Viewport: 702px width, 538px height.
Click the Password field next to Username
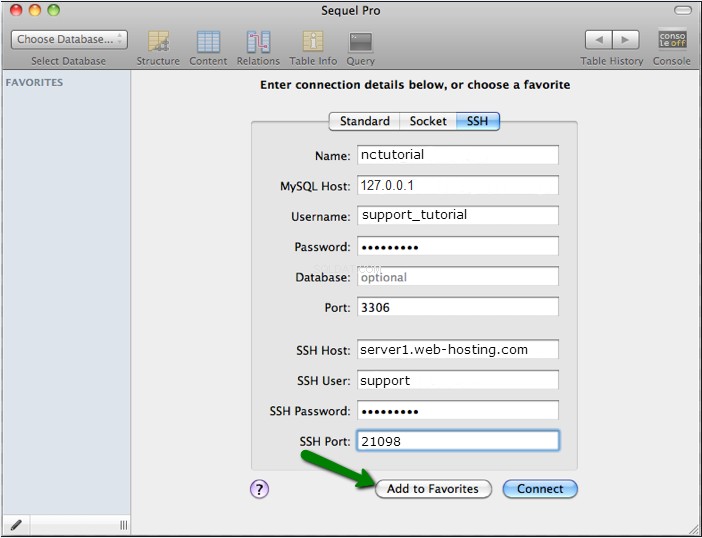coord(458,246)
